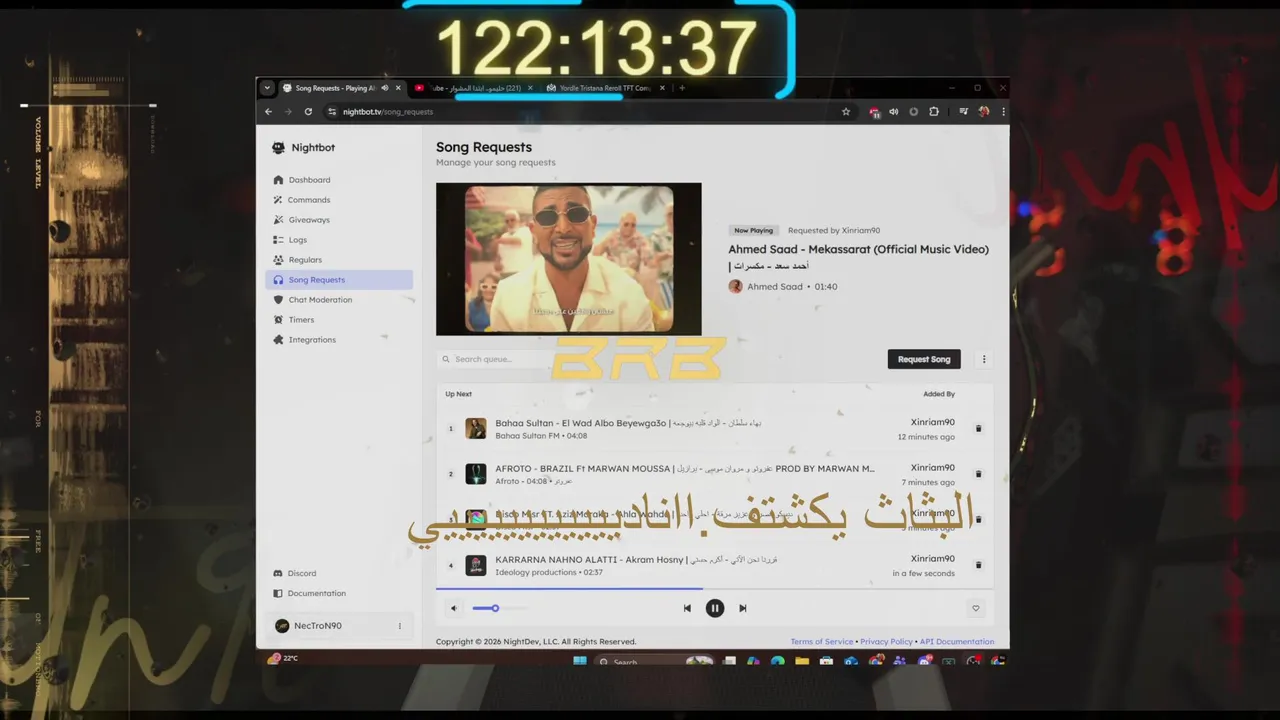Image resolution: width=1280 pixels, height=720 pixels.
Task: Pause the currently playing song
Action: [x=715, y=608]
